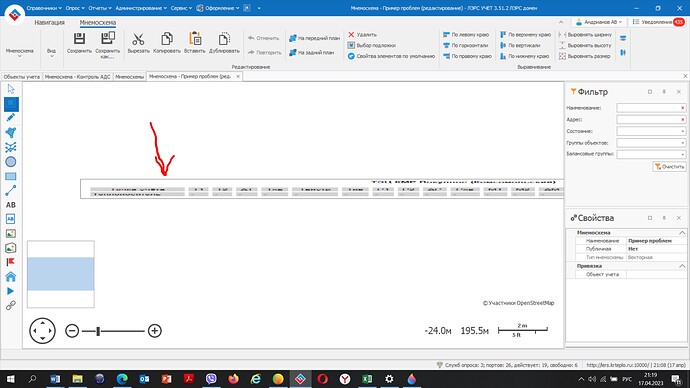Click the Duplicate (Дублировать) icon
Image resolution: width=690 pixels, height=388 pixels.
pyautogui.click(x=224, y=39)
